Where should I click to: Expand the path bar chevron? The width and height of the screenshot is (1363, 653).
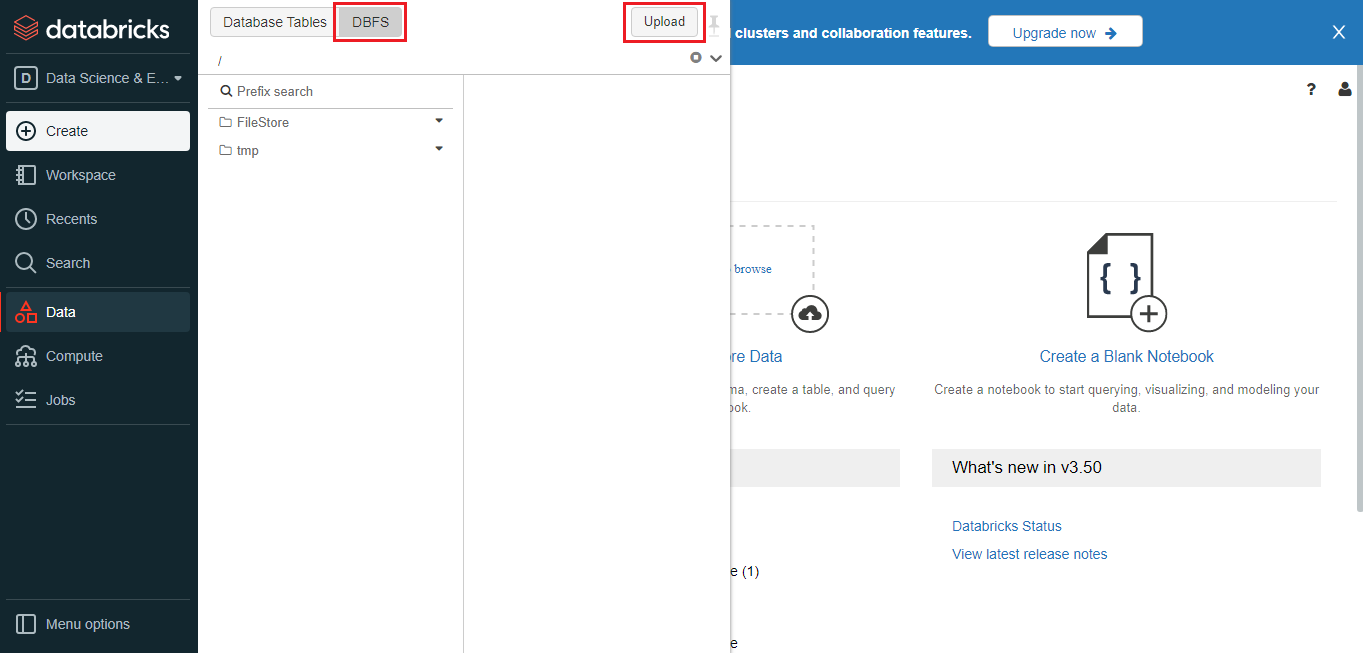716,59
